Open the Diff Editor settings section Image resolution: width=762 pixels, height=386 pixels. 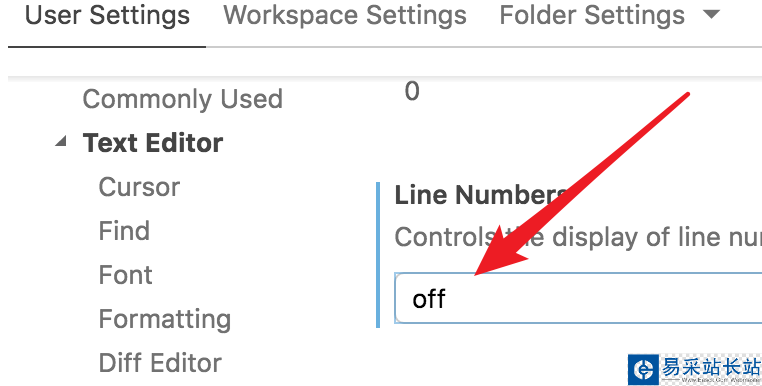pos(160,363)
